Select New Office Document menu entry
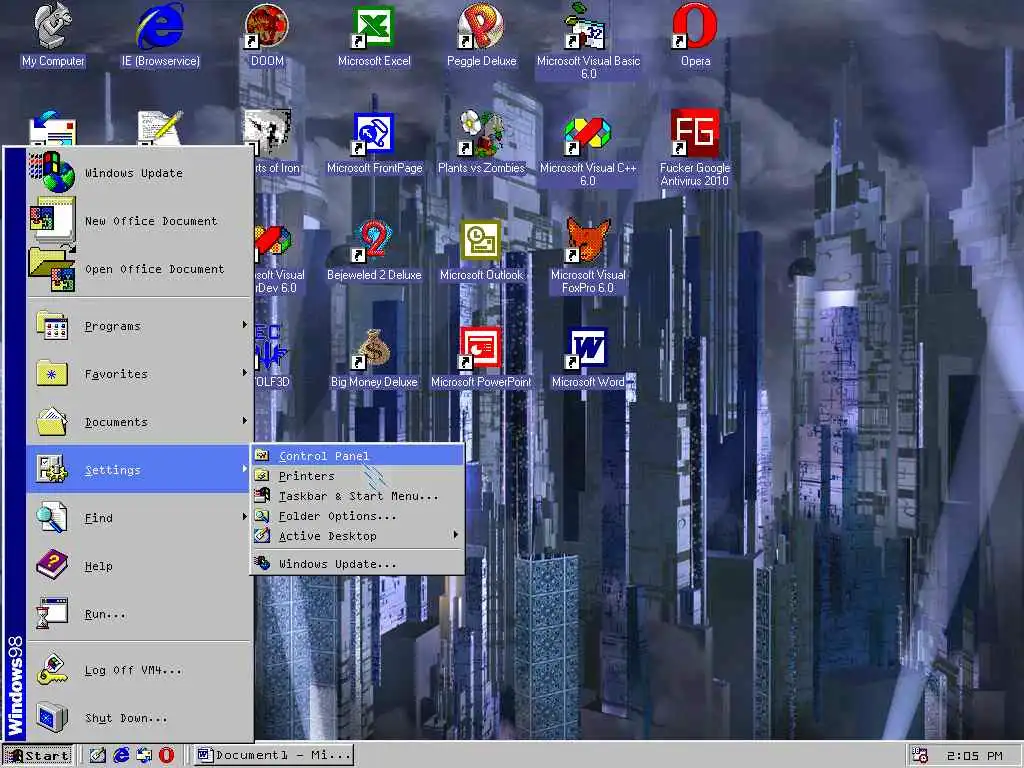The width and height of the screenshot is (1024, 768). (x=139, y=221)
